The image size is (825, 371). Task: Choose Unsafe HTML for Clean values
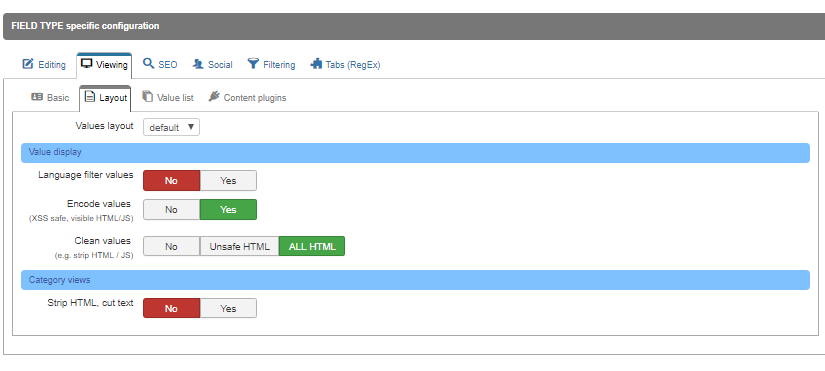[239, 246]
